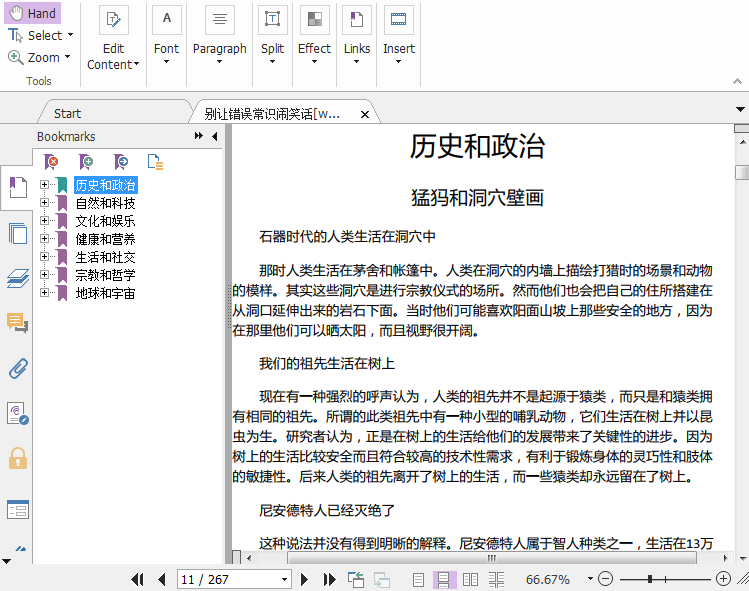The height and width of the screenshot is (591, 749).
Task: Expand the 自然和科技 bookmark
Action: [x=45, y=203]
